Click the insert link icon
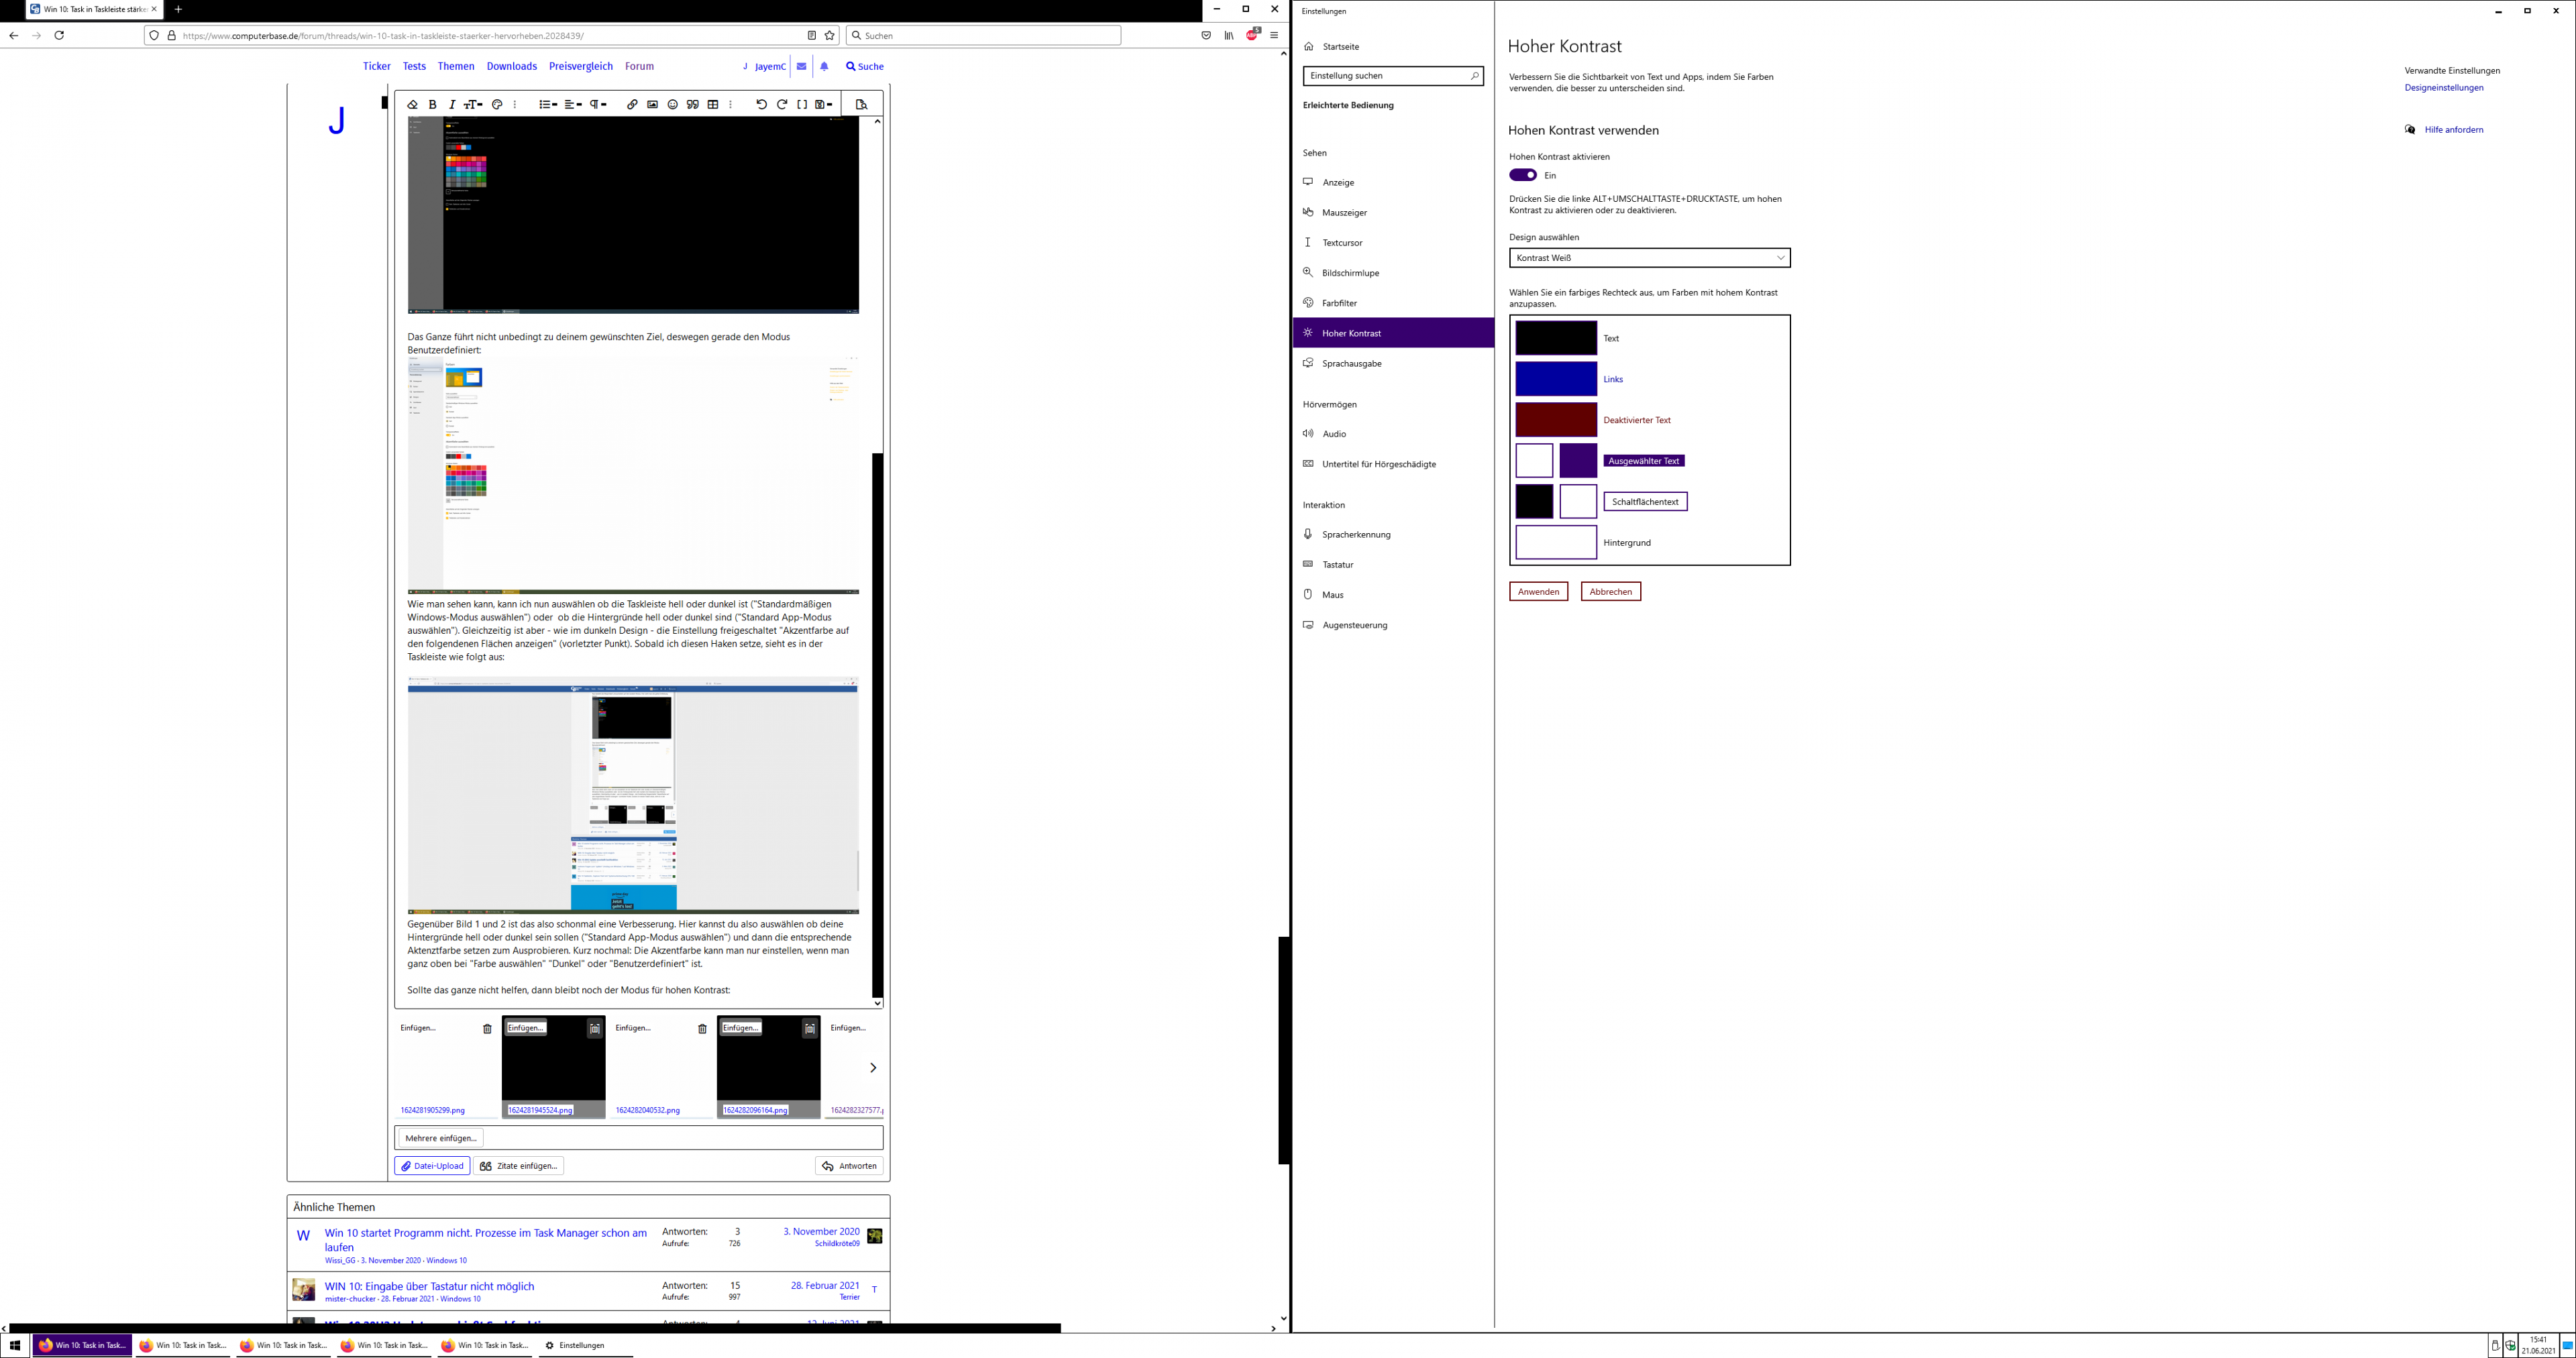 (632, 104)
